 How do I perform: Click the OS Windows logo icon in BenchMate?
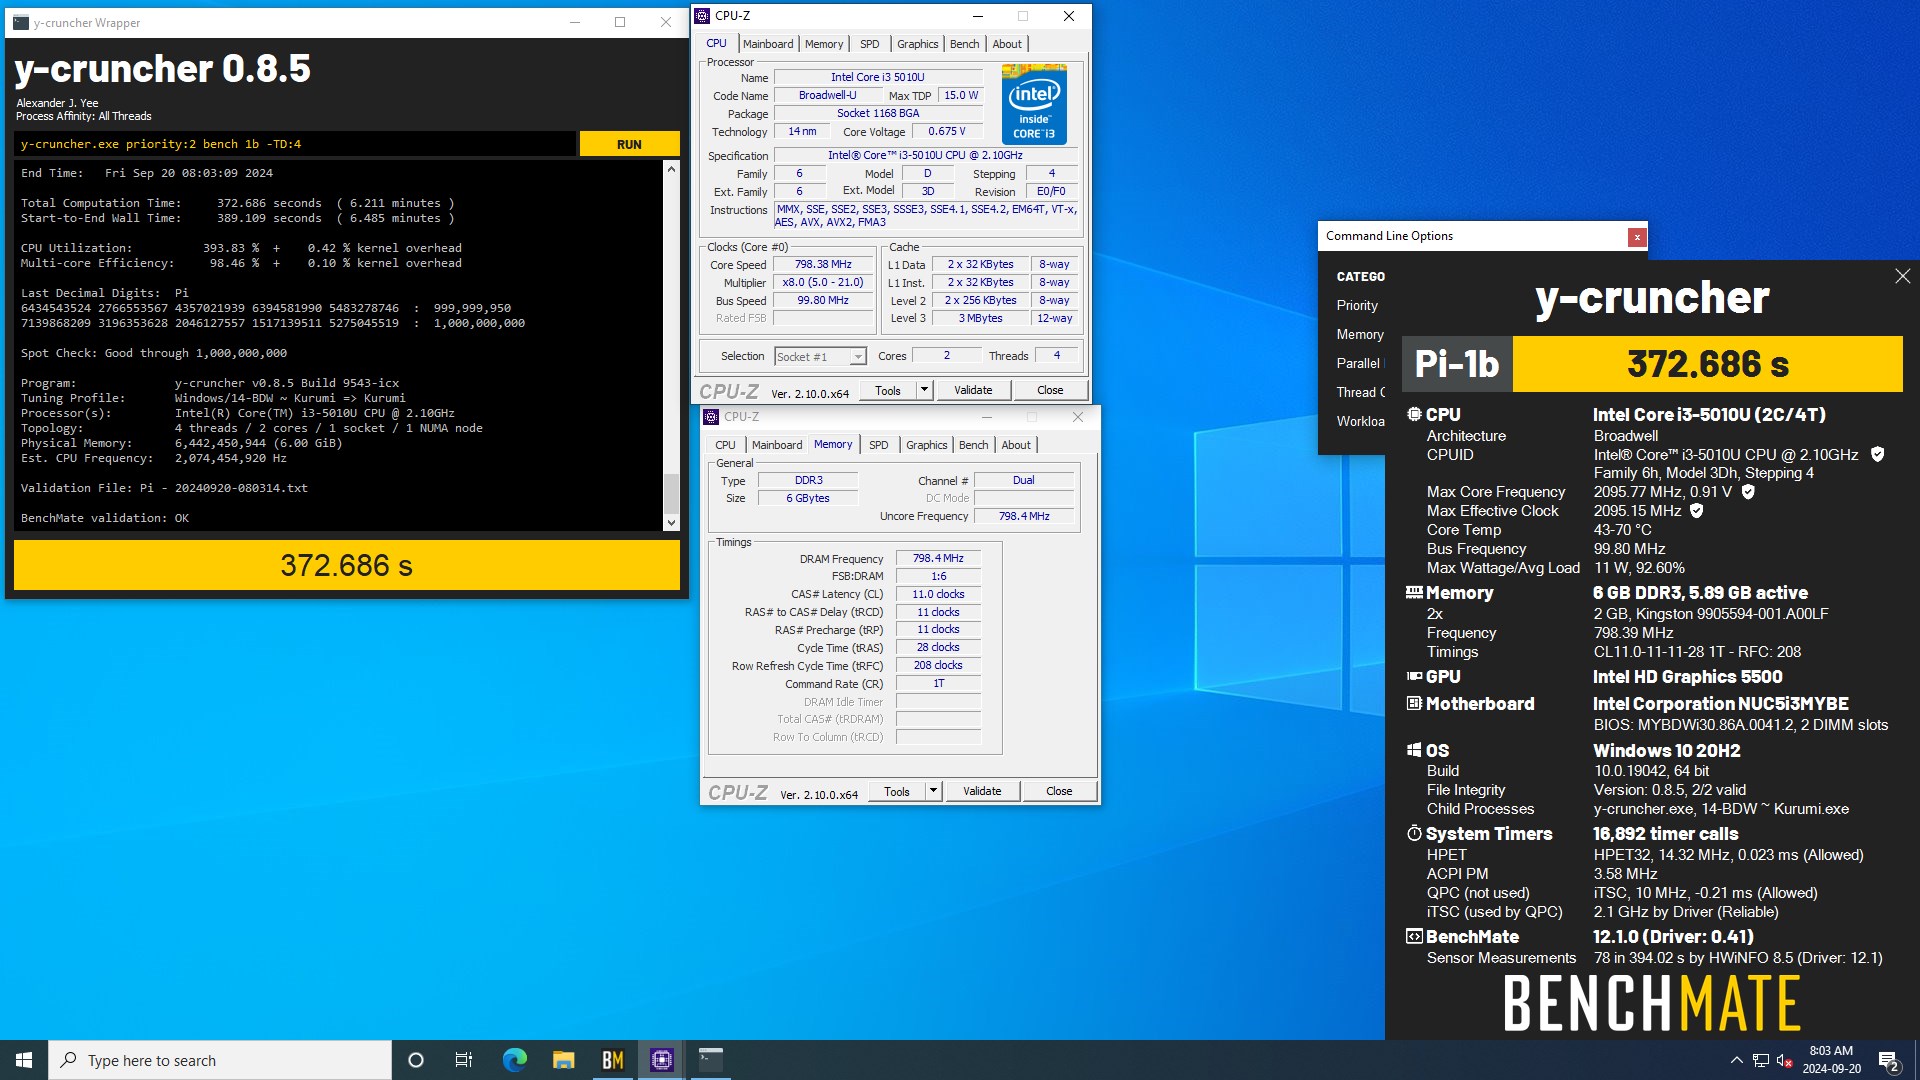[x=1414, y=751]
